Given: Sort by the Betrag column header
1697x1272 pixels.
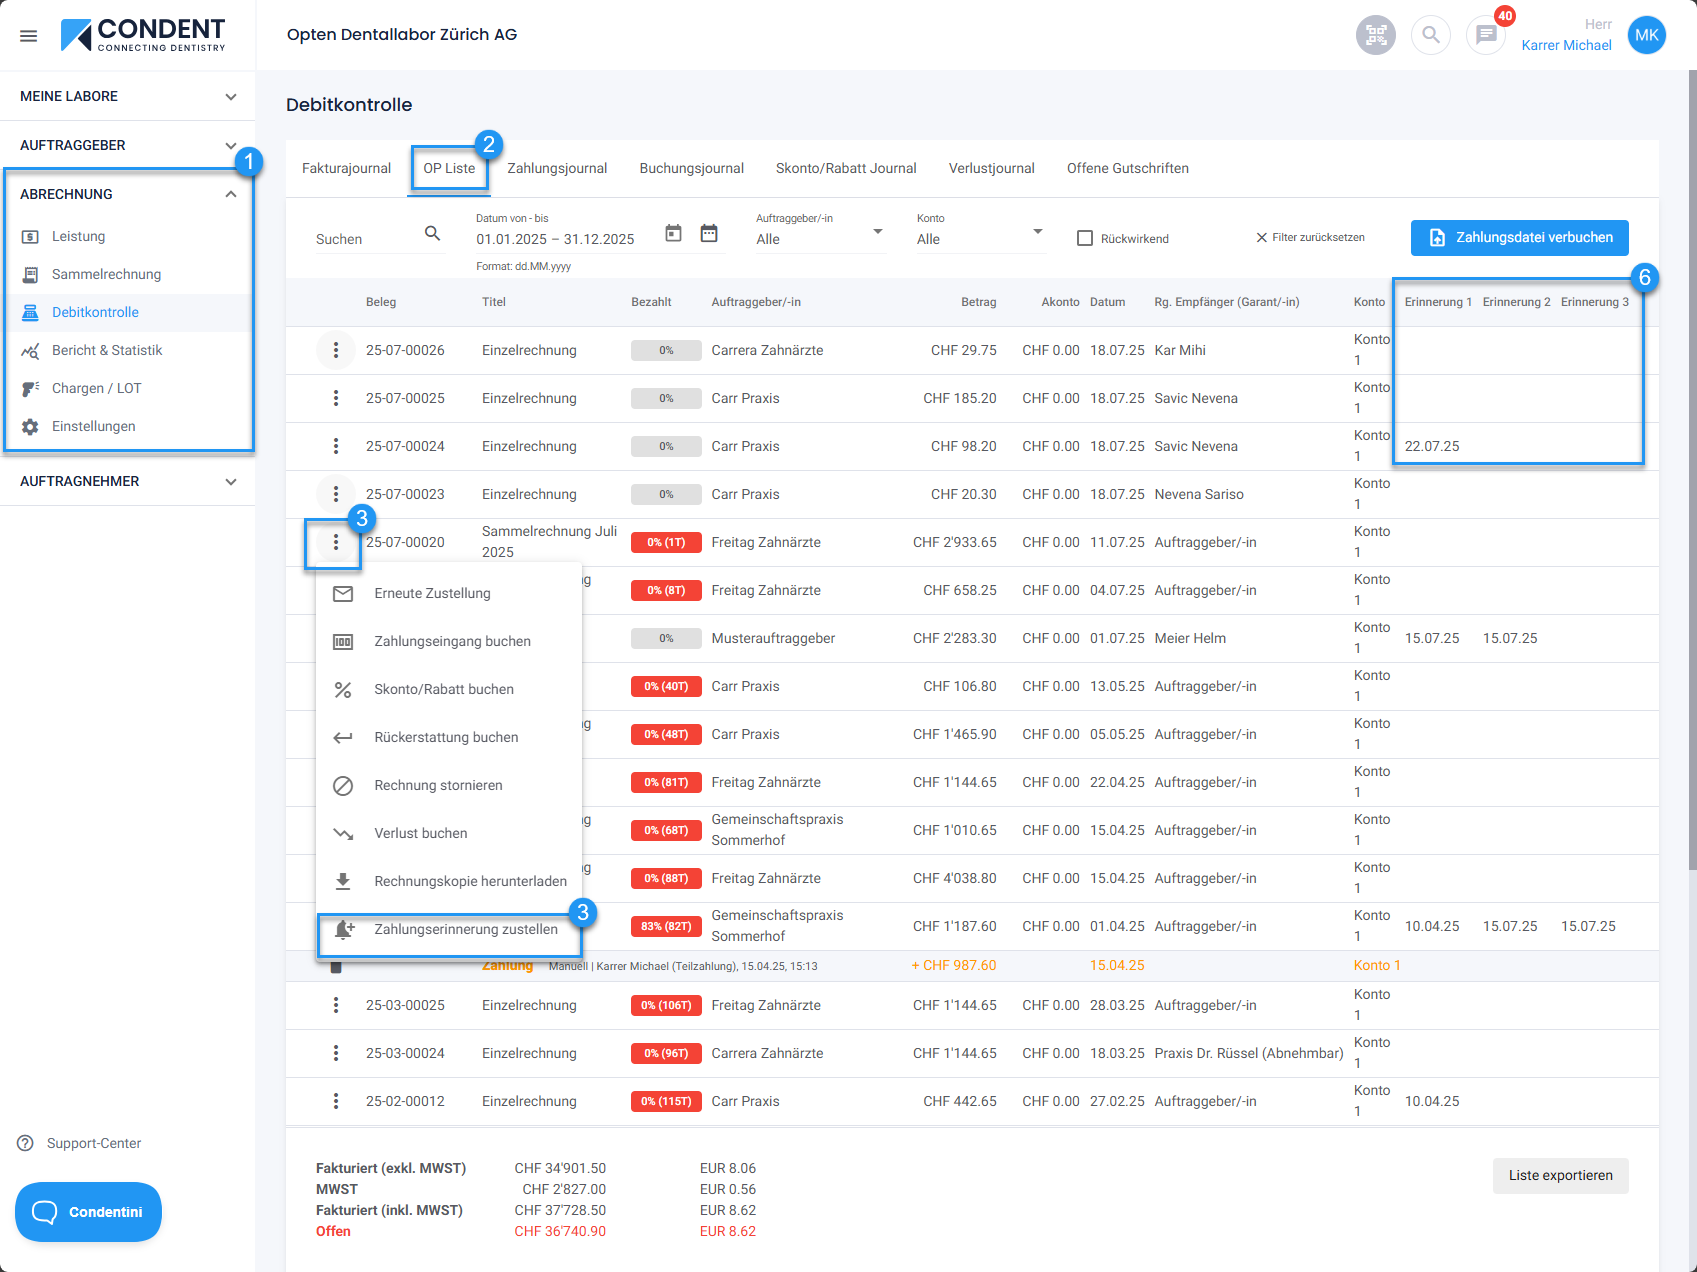Looking at the screenshot, I should [x=978, y=302].
